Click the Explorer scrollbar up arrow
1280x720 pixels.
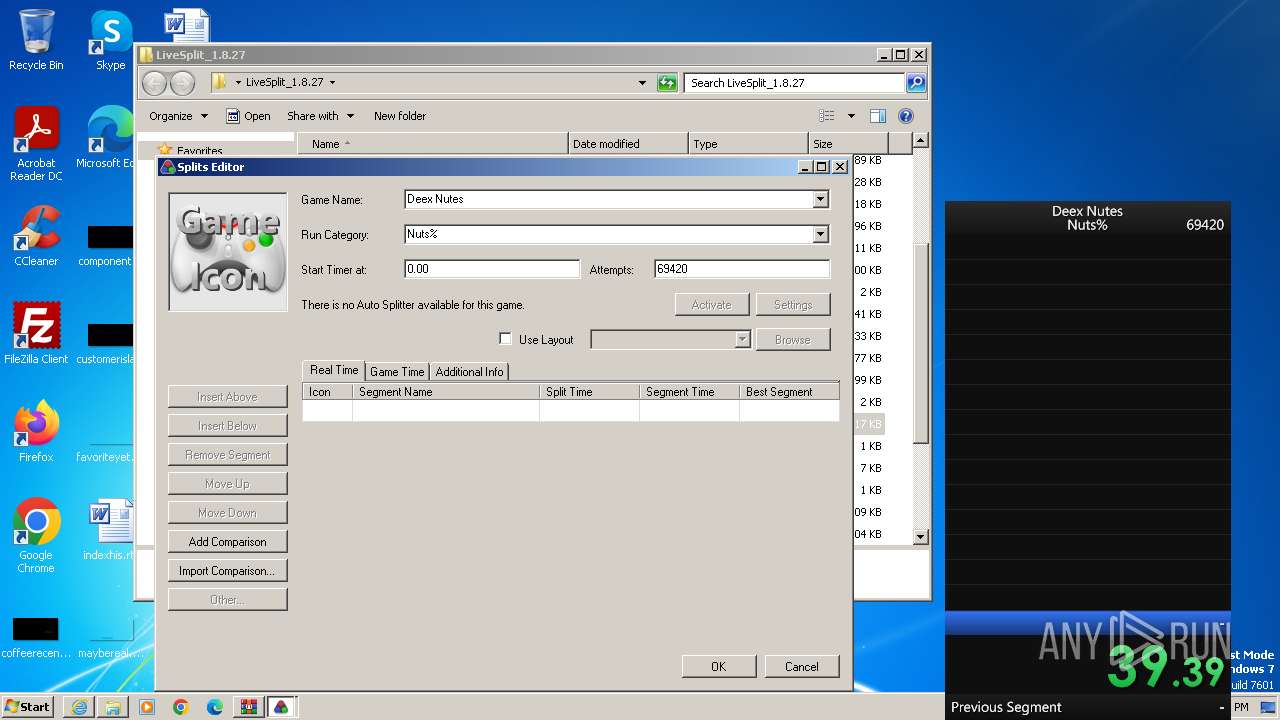(x=921, y=142)
